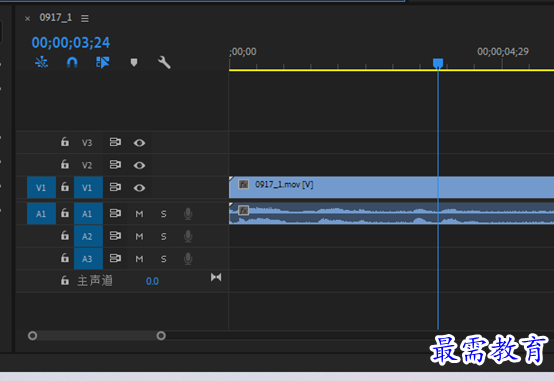Screen dimensions: 554x381
Task: Toggle A3 track targeting button
Action: click(88, 259)
